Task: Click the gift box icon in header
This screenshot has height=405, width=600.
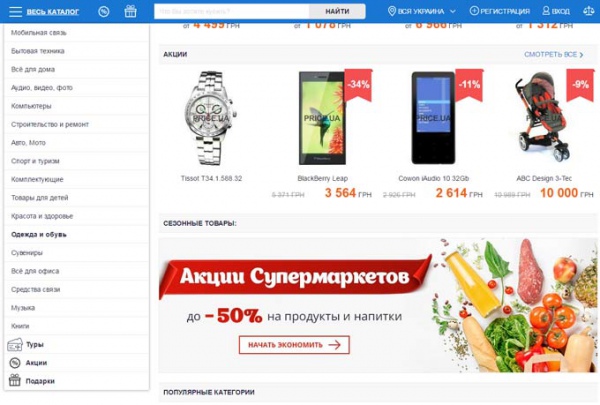Action: pos(130,11)
